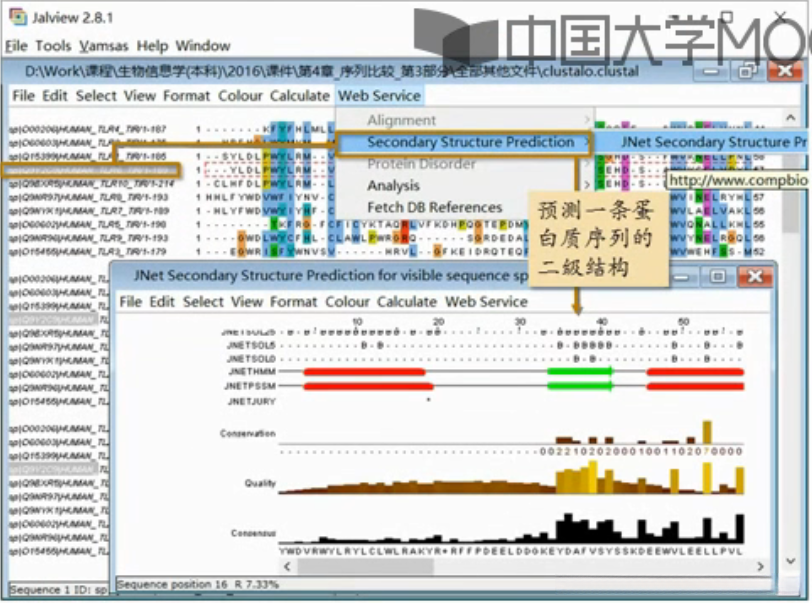Click the Consensus annotation label
Screen dimensions: 812x603
[x=253, y=533]
